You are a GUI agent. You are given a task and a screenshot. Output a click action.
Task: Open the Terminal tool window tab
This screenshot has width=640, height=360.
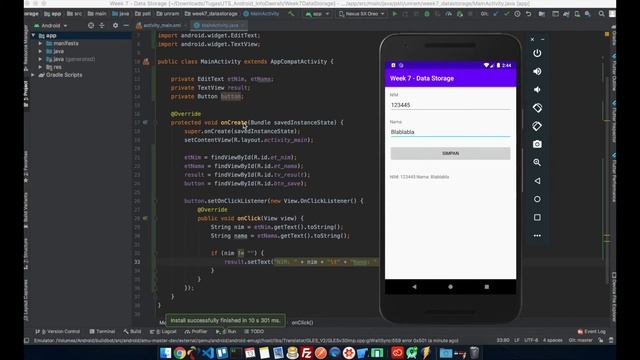pyautogui.click(x=102, y=331)
